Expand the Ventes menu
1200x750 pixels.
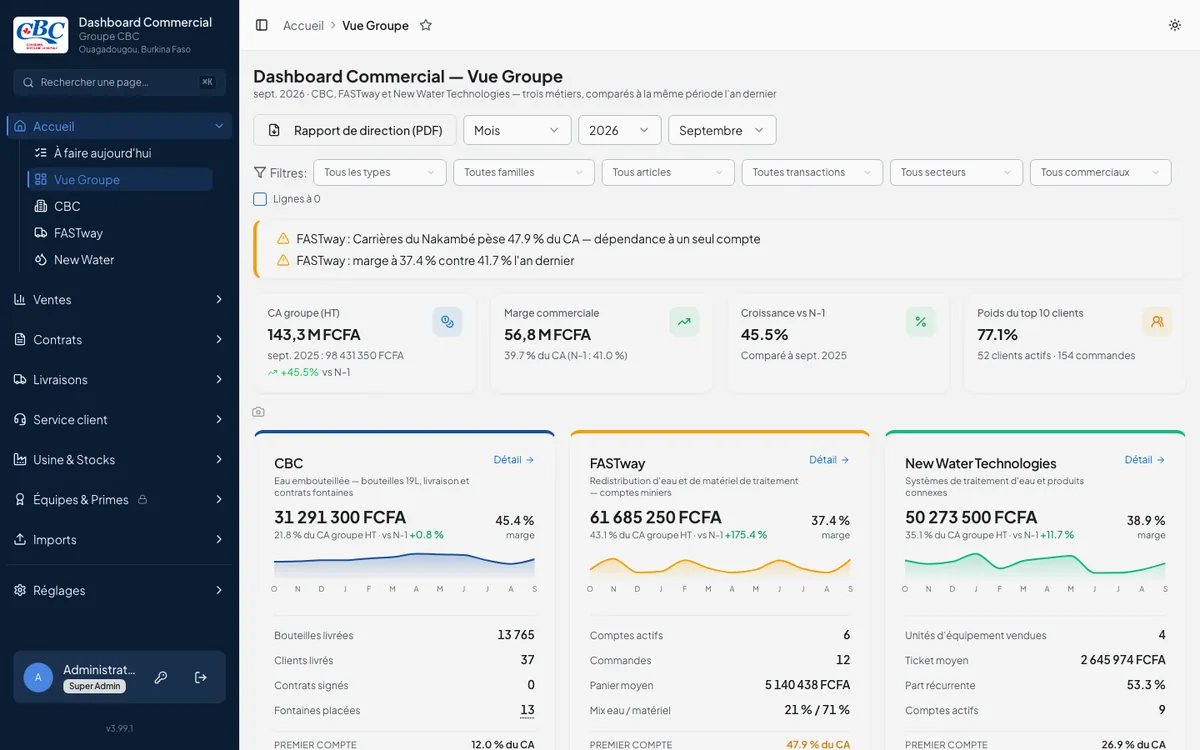click(119, 299)
